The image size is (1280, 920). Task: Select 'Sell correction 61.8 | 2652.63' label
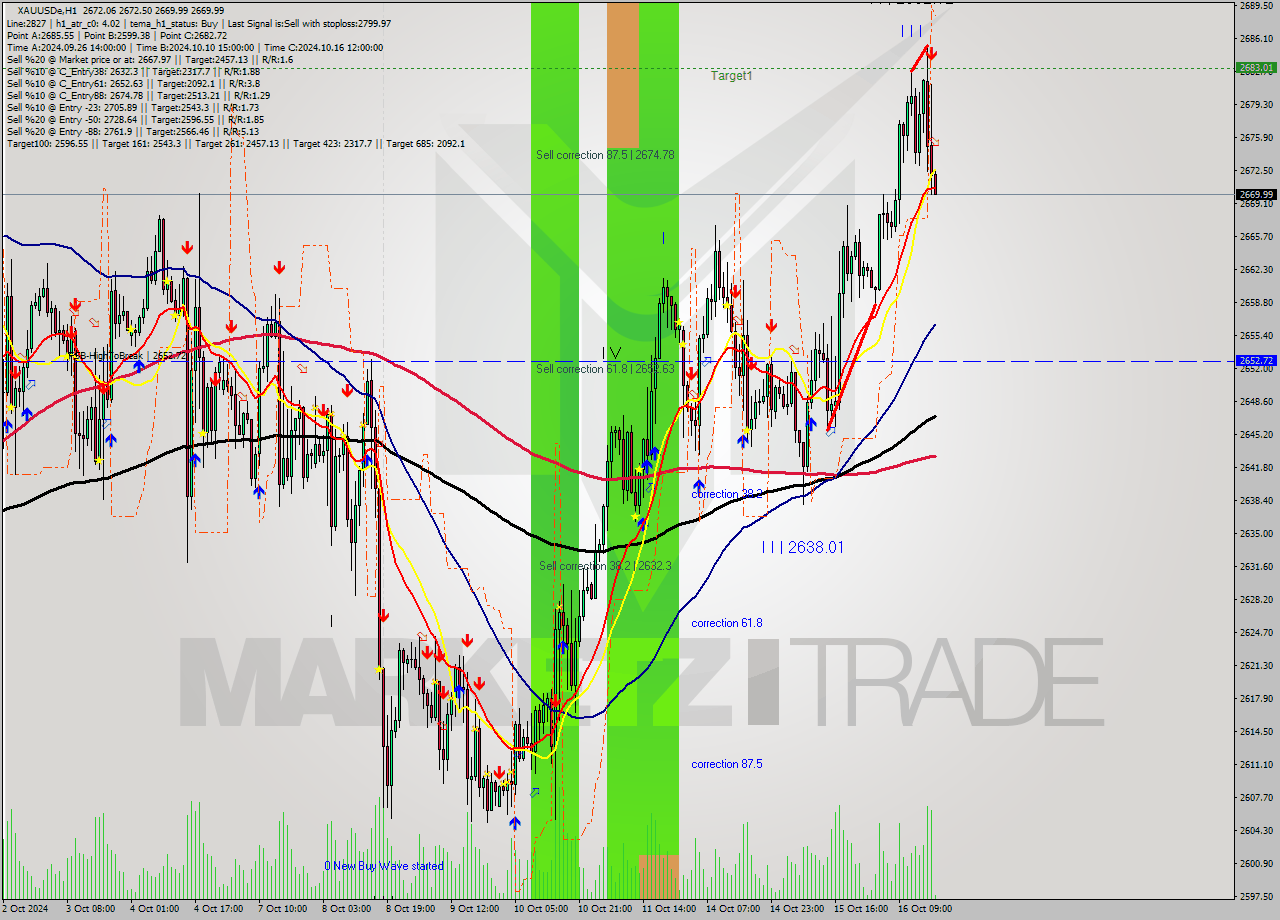605,369
